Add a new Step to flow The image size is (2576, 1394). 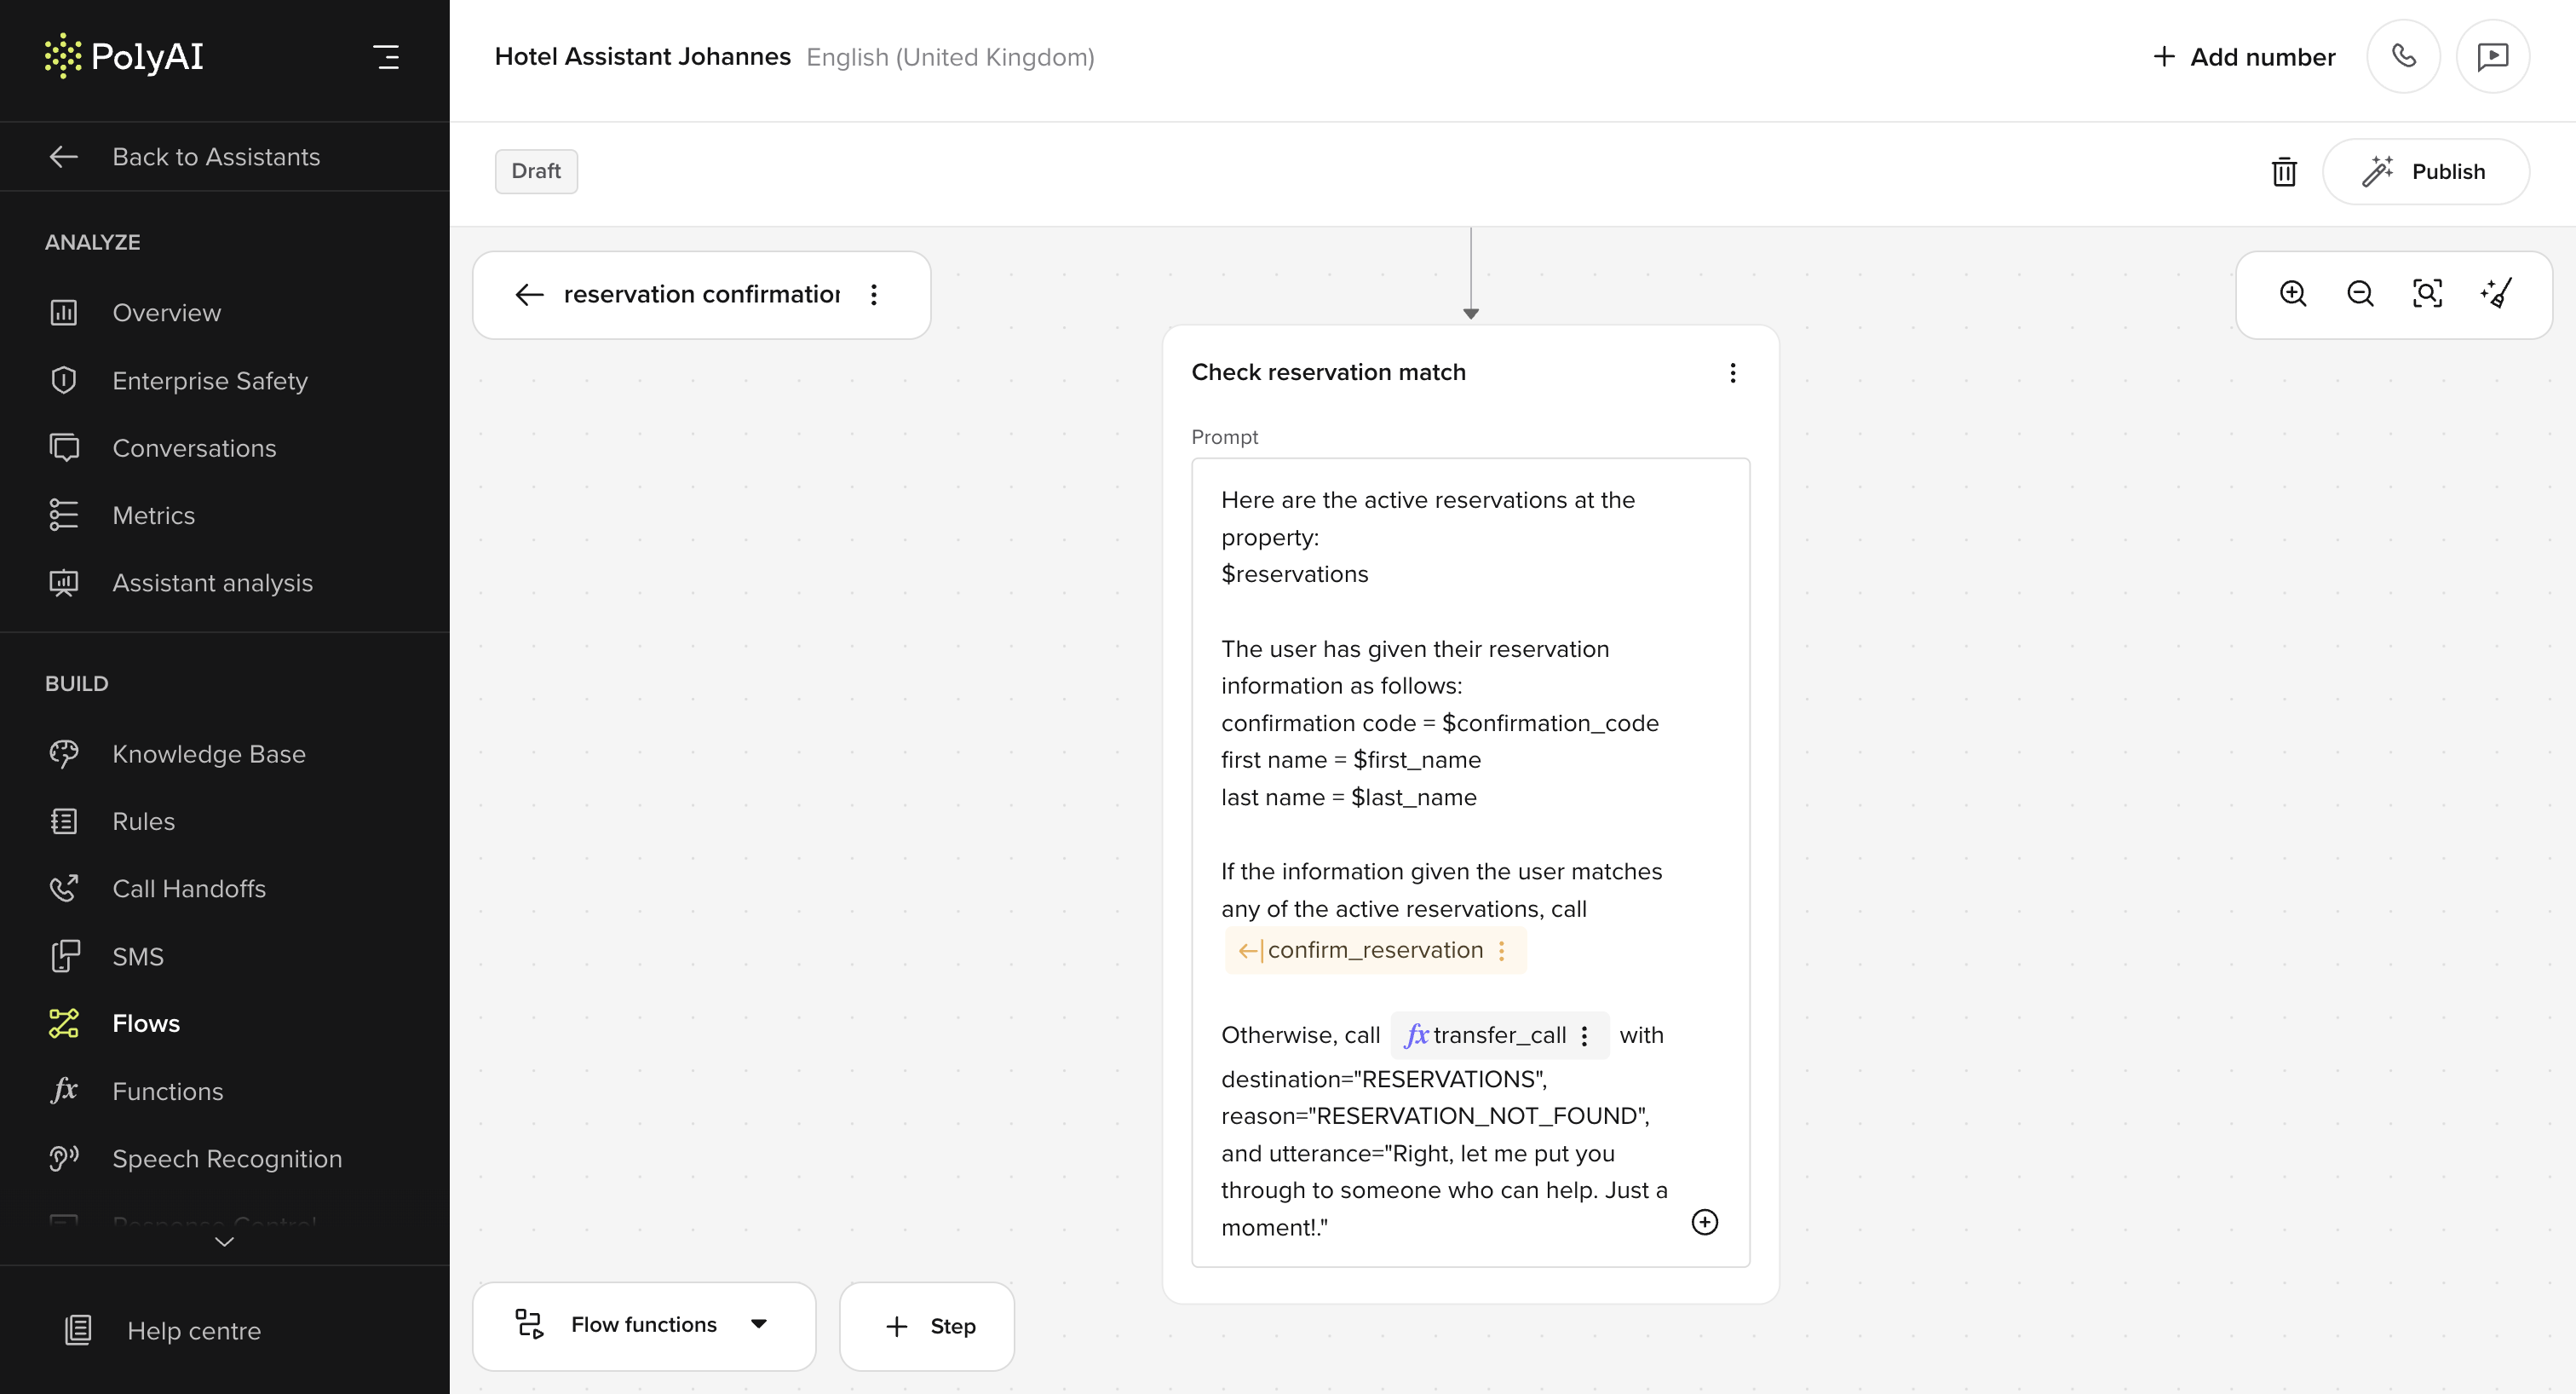point(927,1326)
